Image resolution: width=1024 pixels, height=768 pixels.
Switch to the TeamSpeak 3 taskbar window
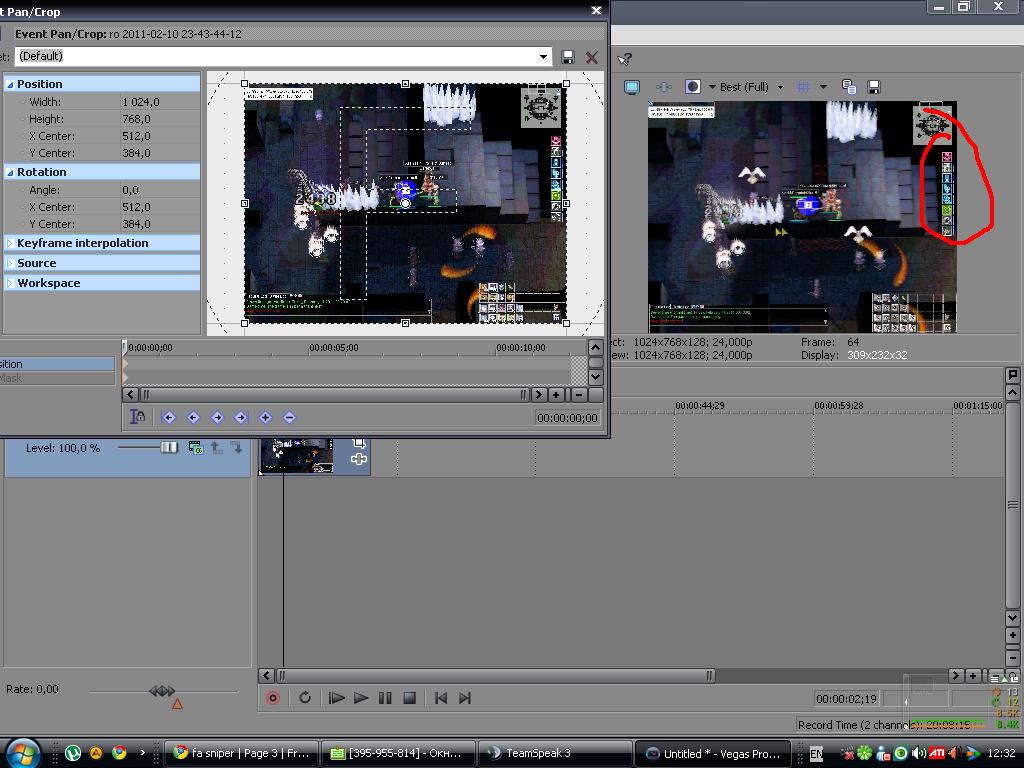tap(554, 754)
